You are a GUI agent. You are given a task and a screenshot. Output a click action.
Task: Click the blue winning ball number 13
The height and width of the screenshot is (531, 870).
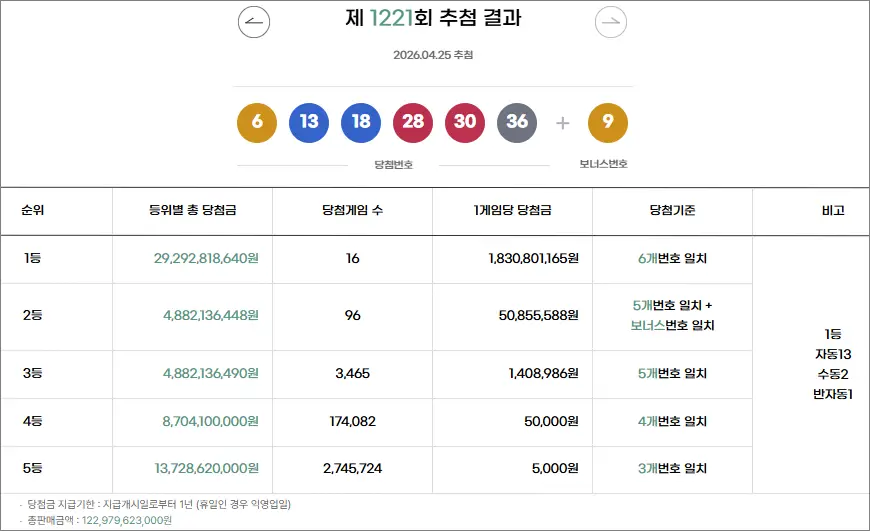pyautogui.click(x=309, y=123)
